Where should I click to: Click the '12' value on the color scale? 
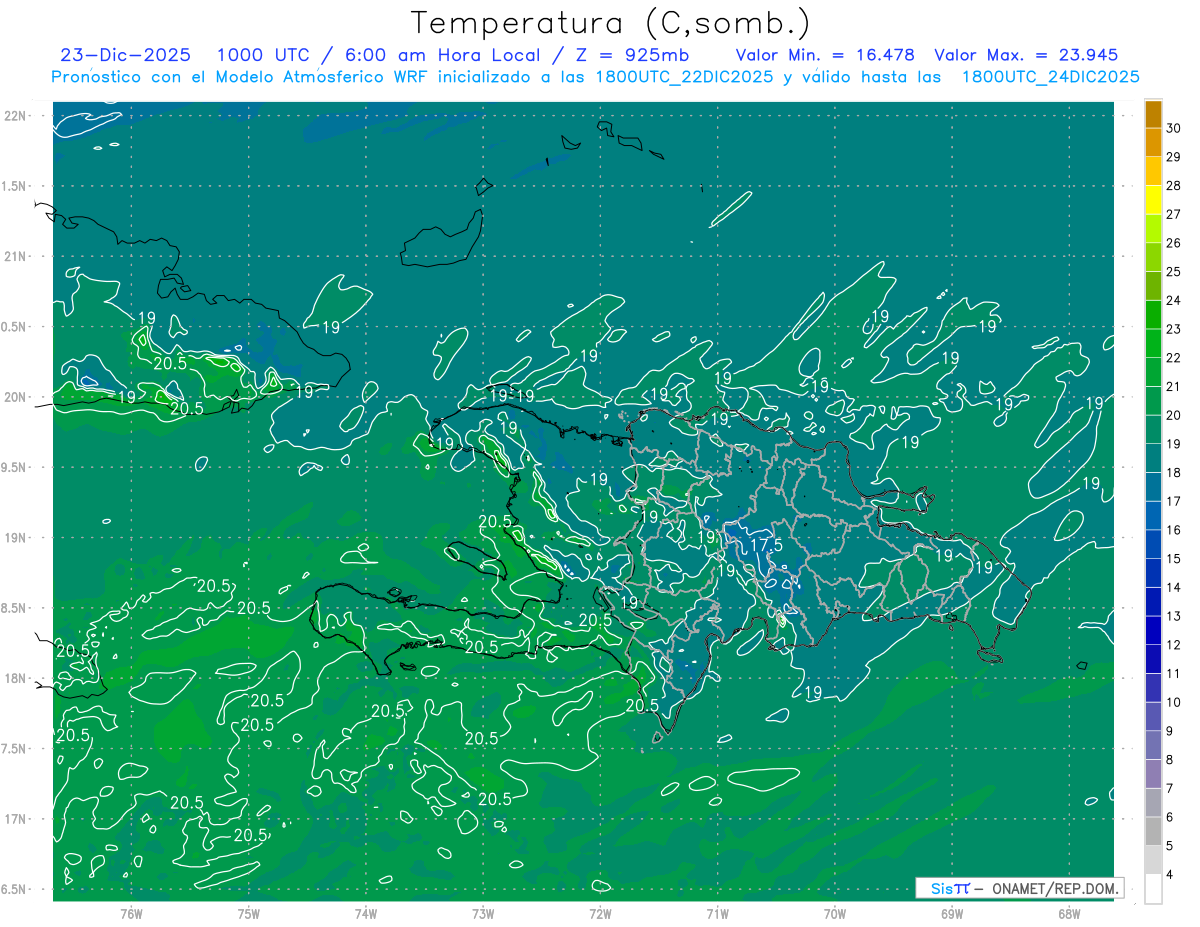coord(1174,645)
